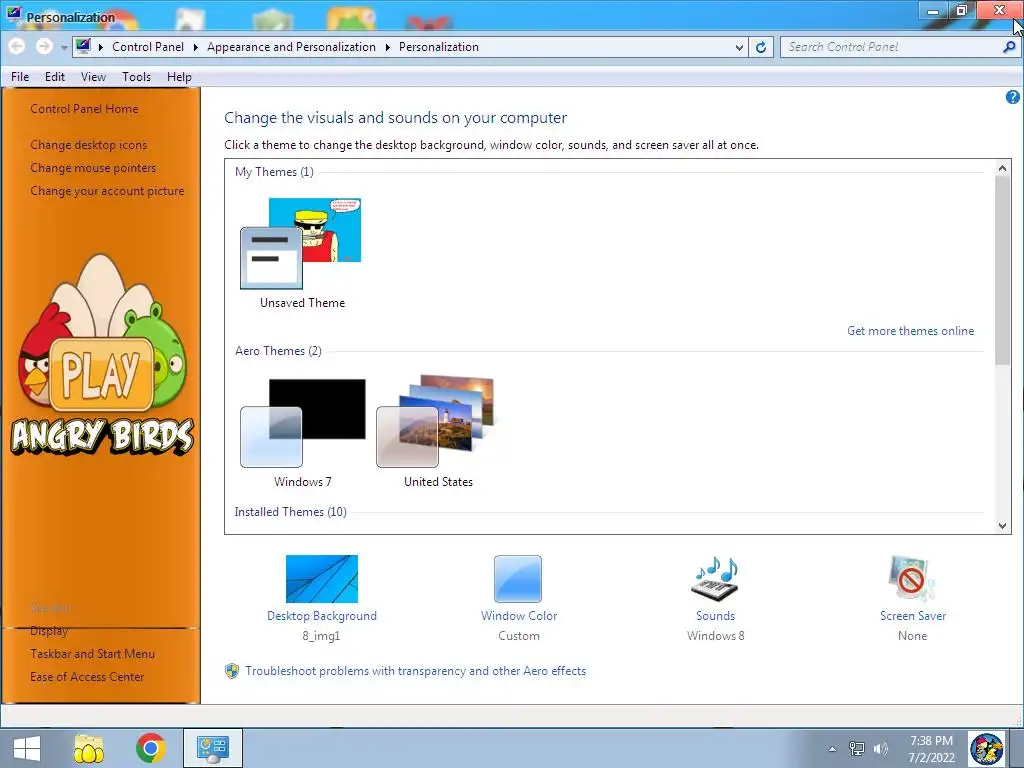Click Appearance and Personalization breadcrumb
1024x768 pixels.
click(291, 47)
